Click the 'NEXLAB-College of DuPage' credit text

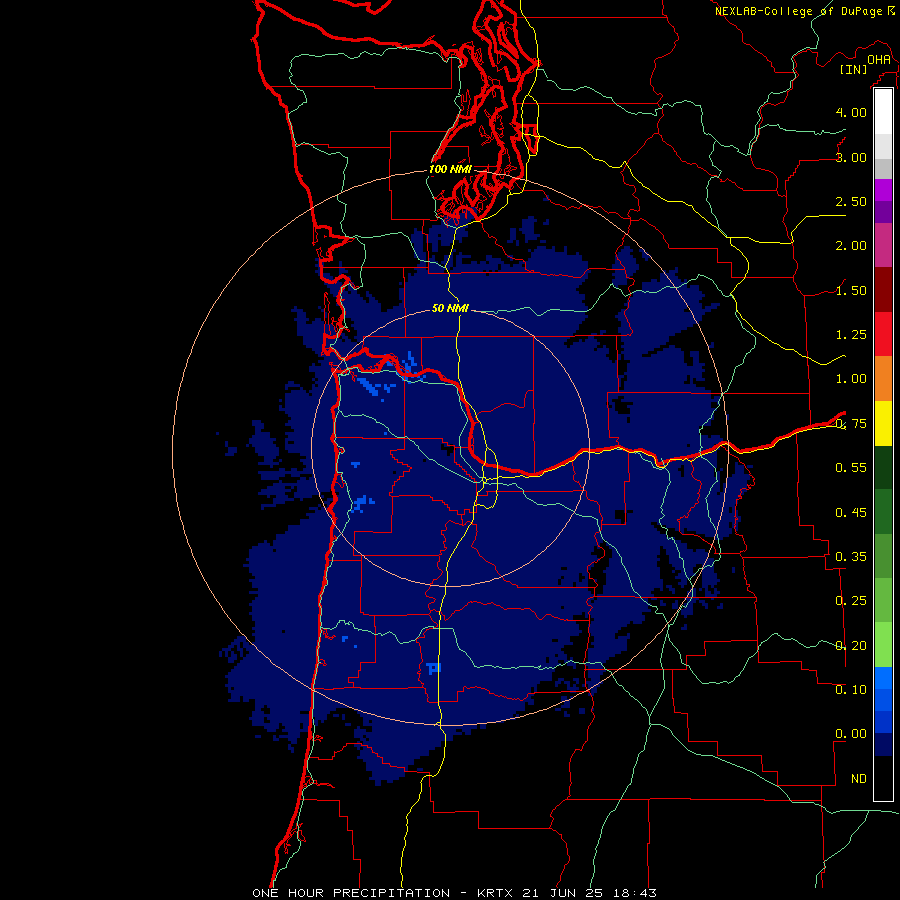798,11
